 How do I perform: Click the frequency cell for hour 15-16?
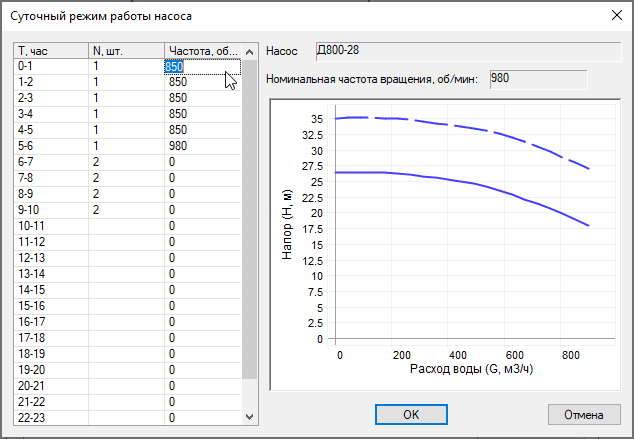click(202, 305)
